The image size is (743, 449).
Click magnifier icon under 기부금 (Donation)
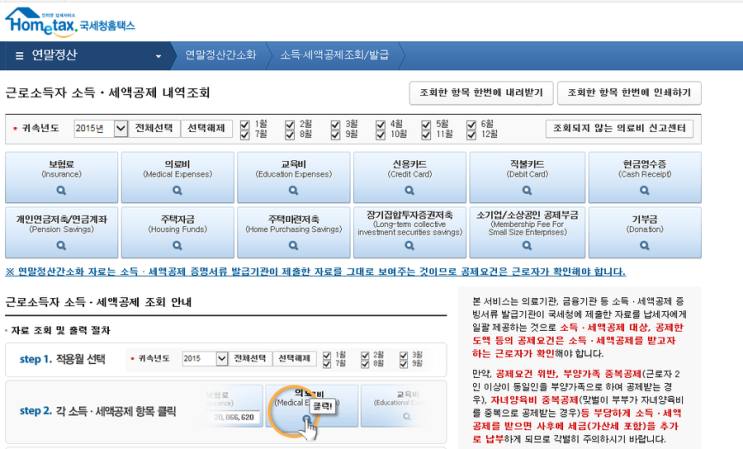644,245
